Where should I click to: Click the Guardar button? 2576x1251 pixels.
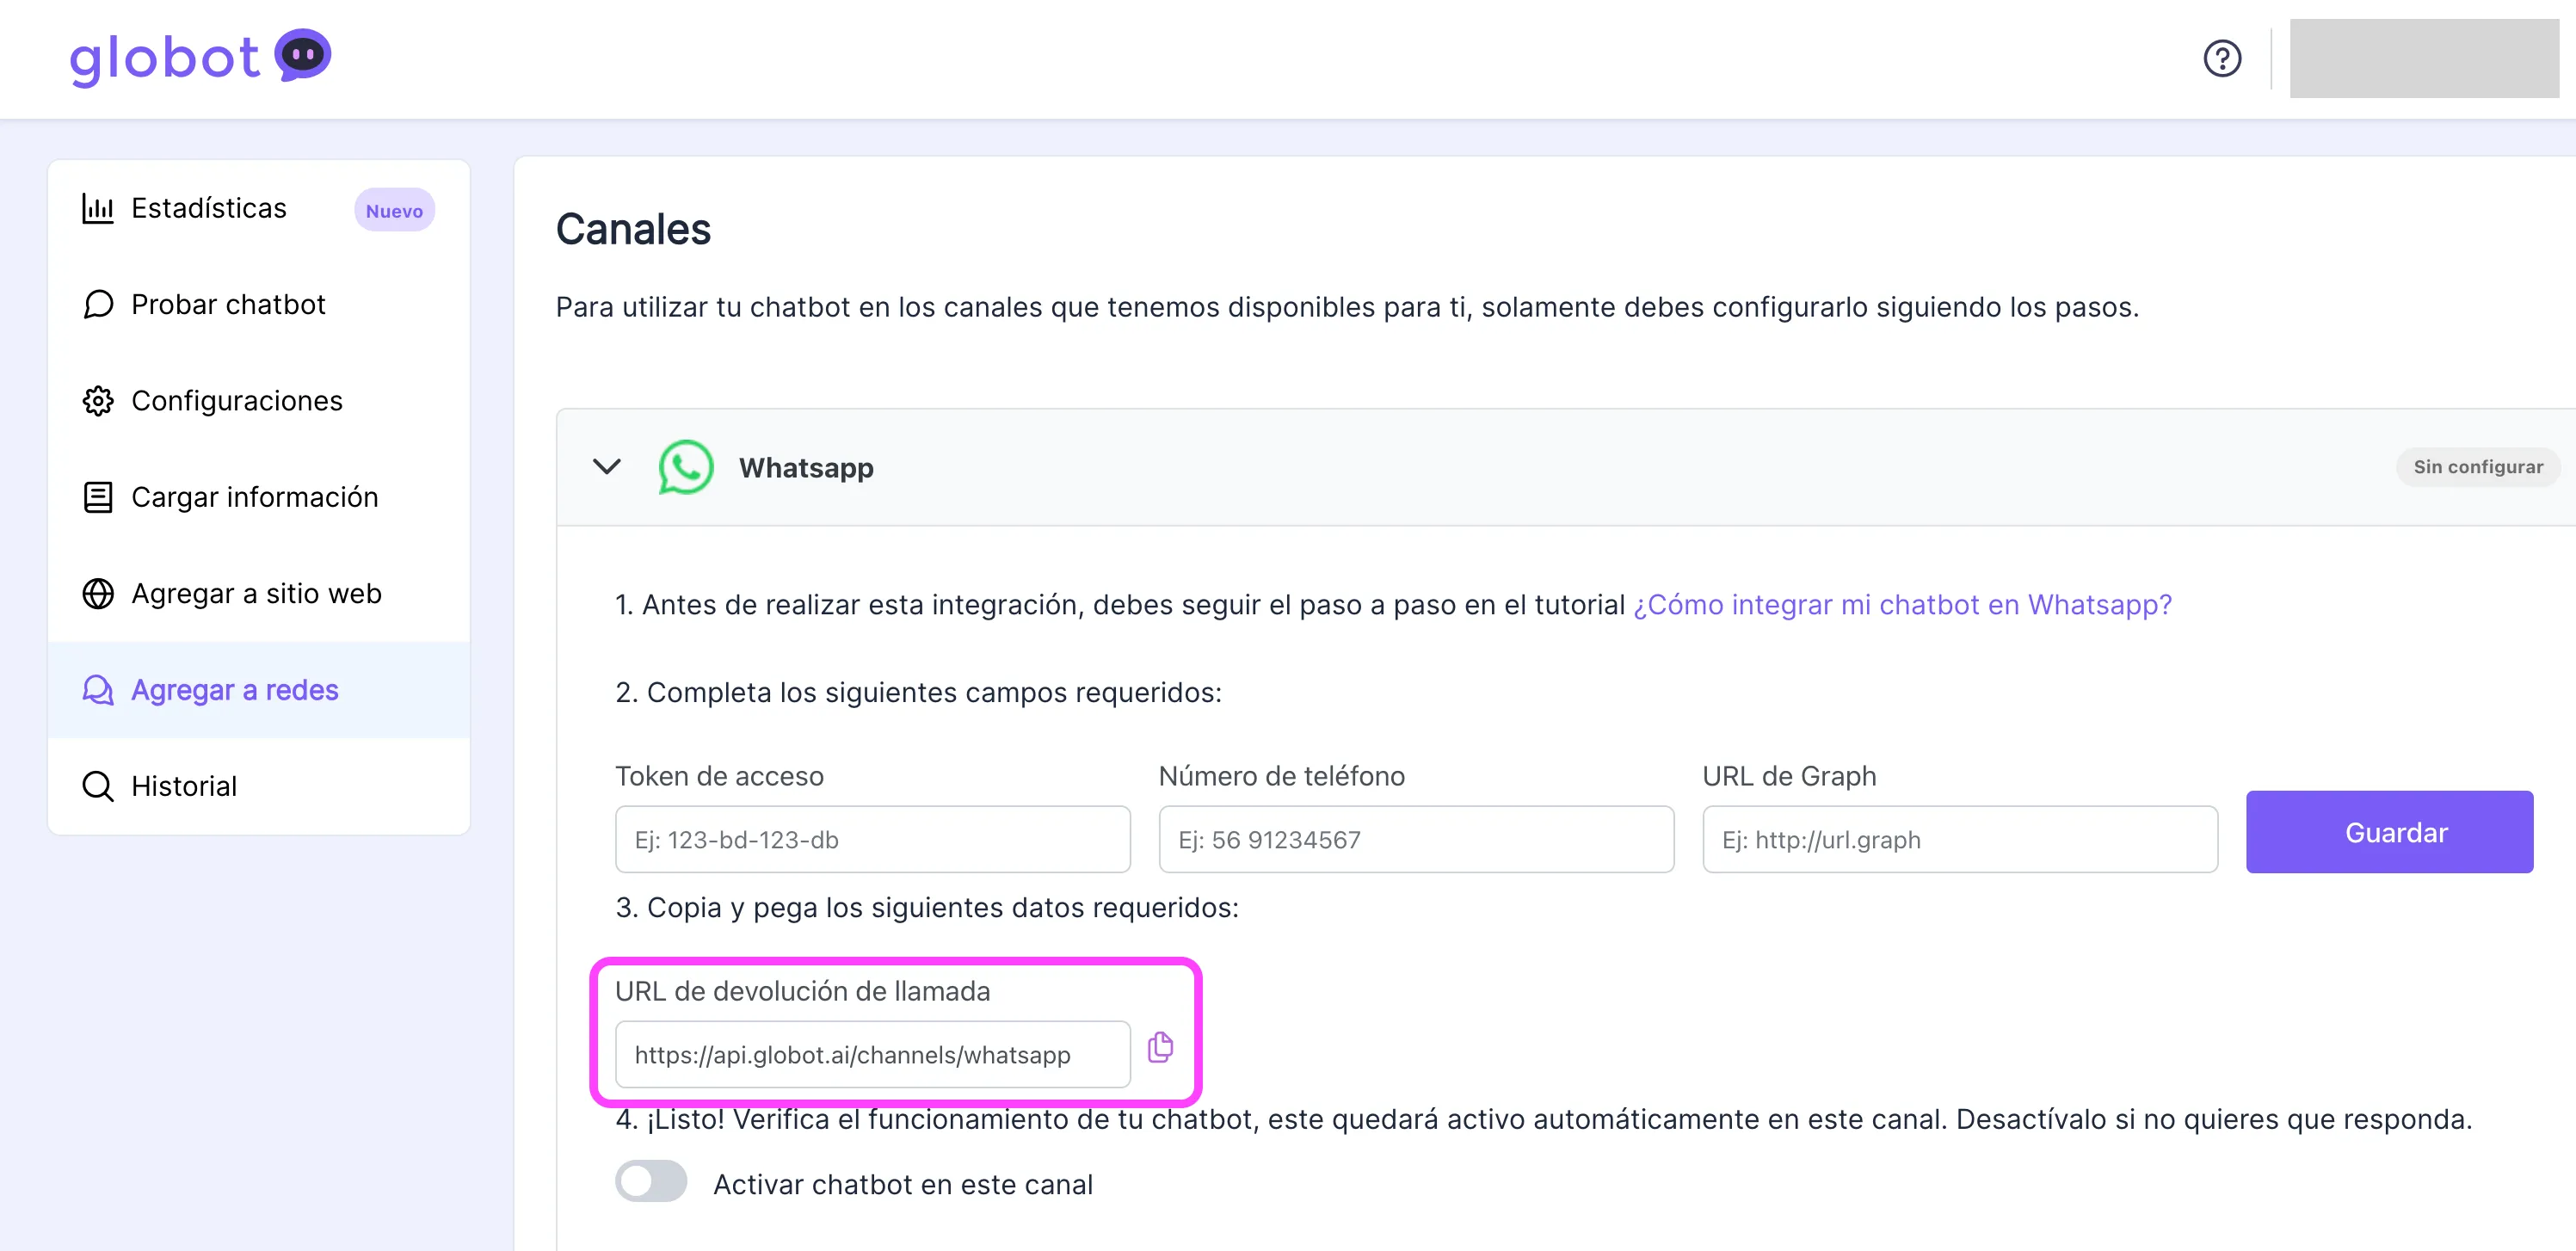(2390, 832)
